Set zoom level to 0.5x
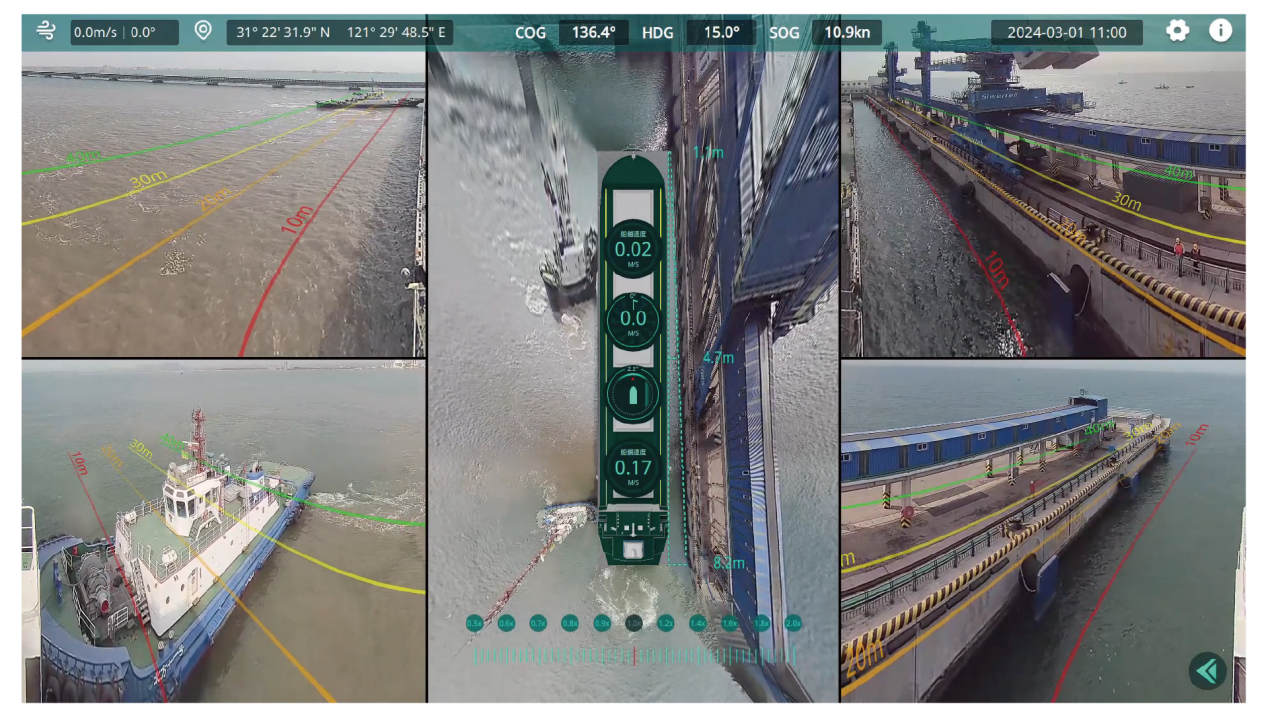This screenshot has width=1268, height=714. 475,623
